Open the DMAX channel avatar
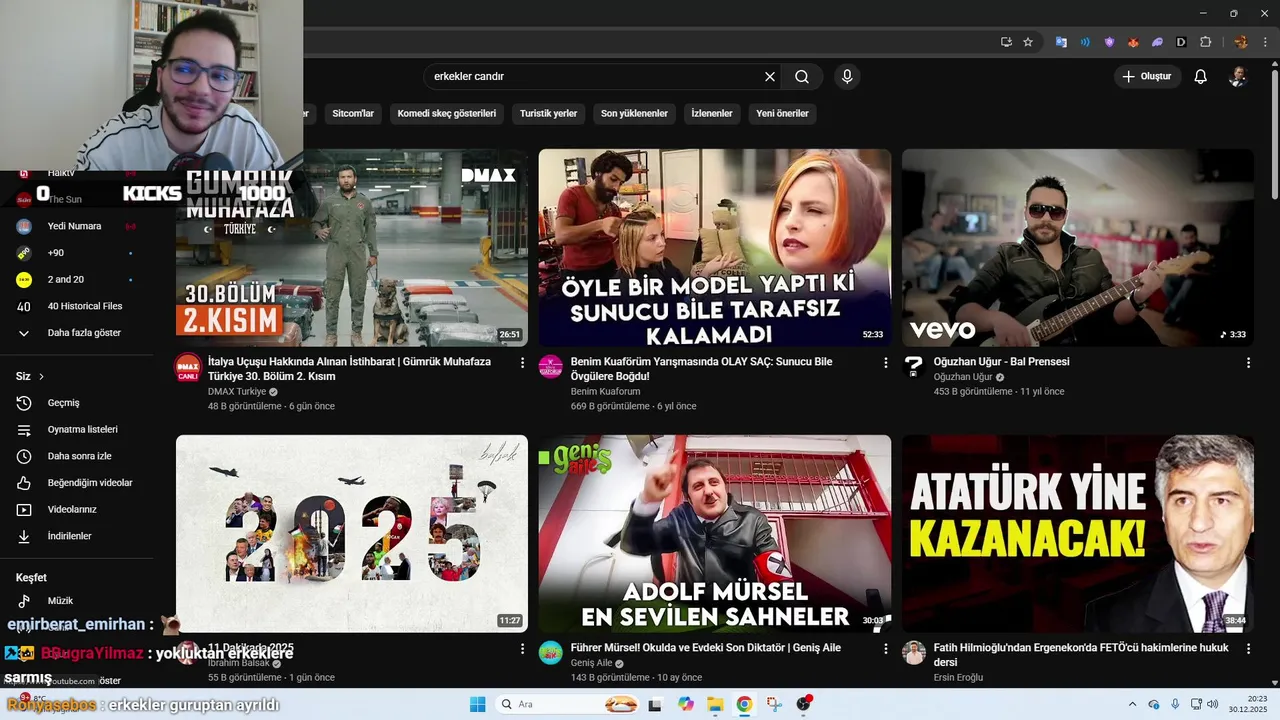This screenshot has width=1280, height=720. tap(188, 367)
